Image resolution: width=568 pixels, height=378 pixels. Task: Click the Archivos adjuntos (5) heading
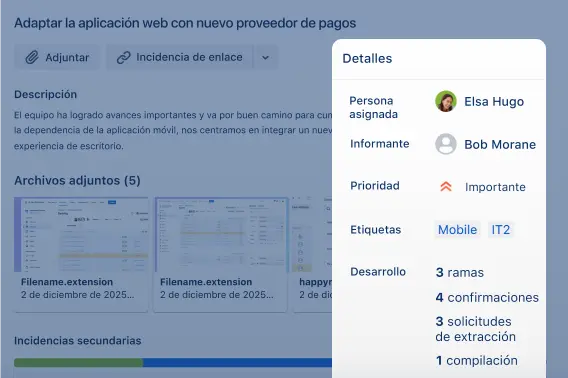click(77, 180)
